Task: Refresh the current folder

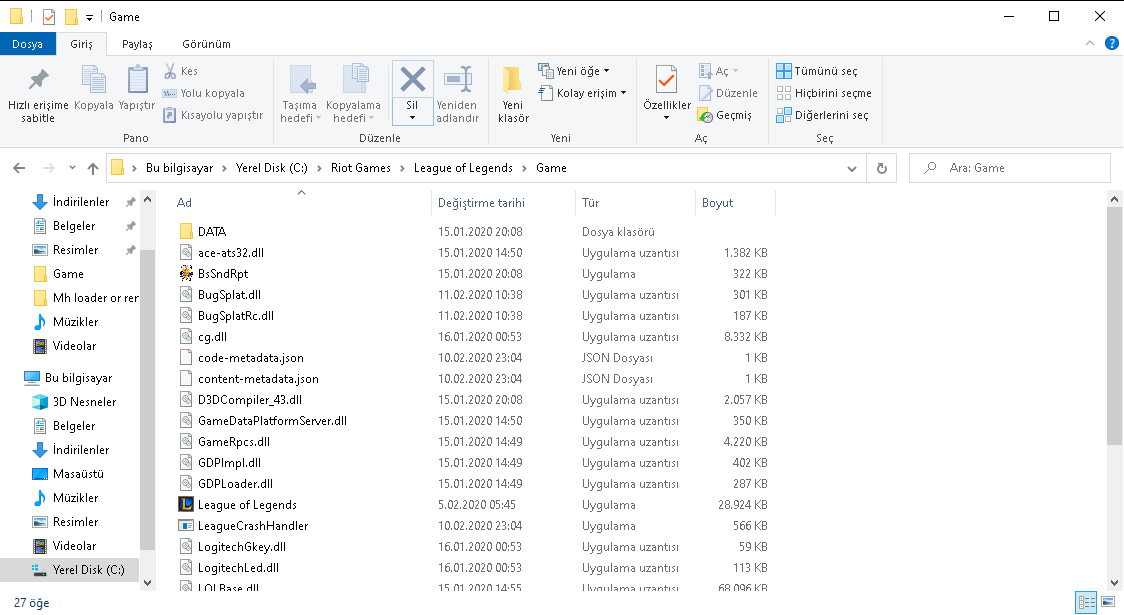Action: [882, 168]
